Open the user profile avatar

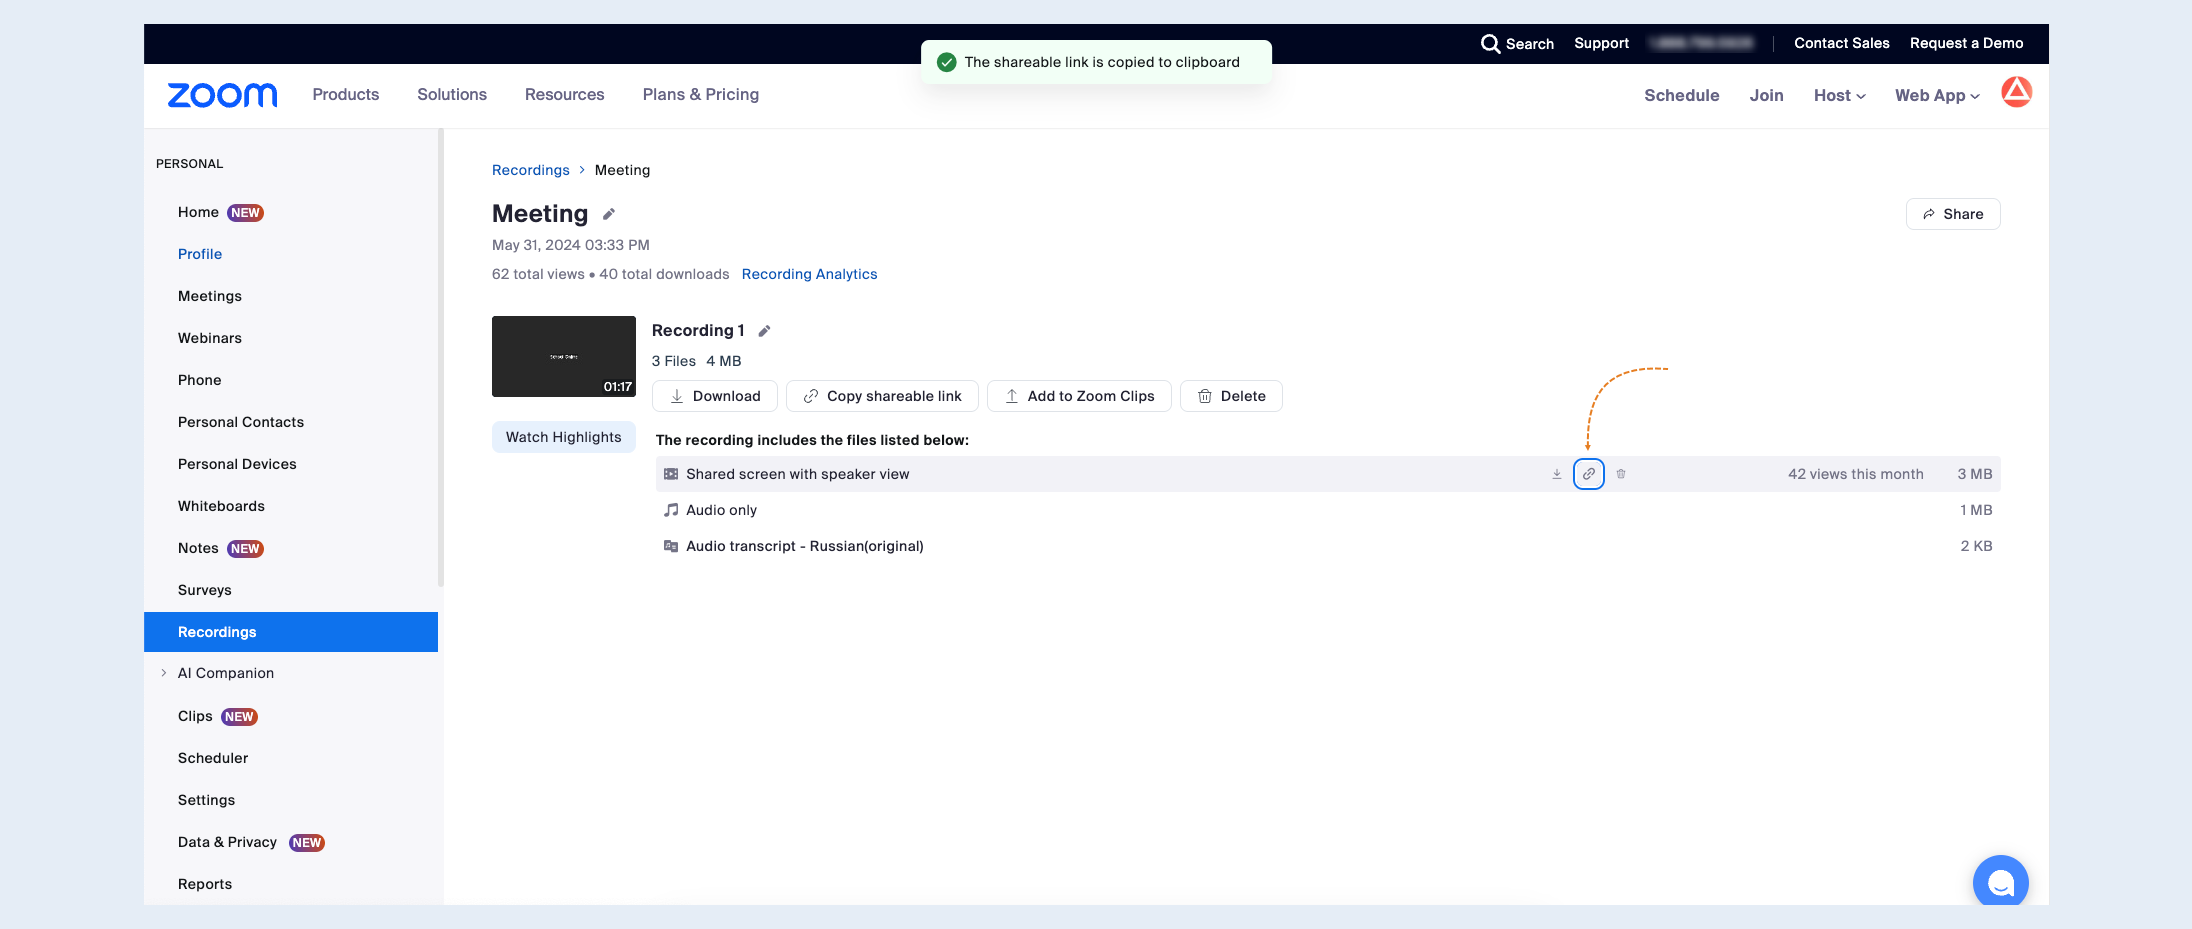2016,92
